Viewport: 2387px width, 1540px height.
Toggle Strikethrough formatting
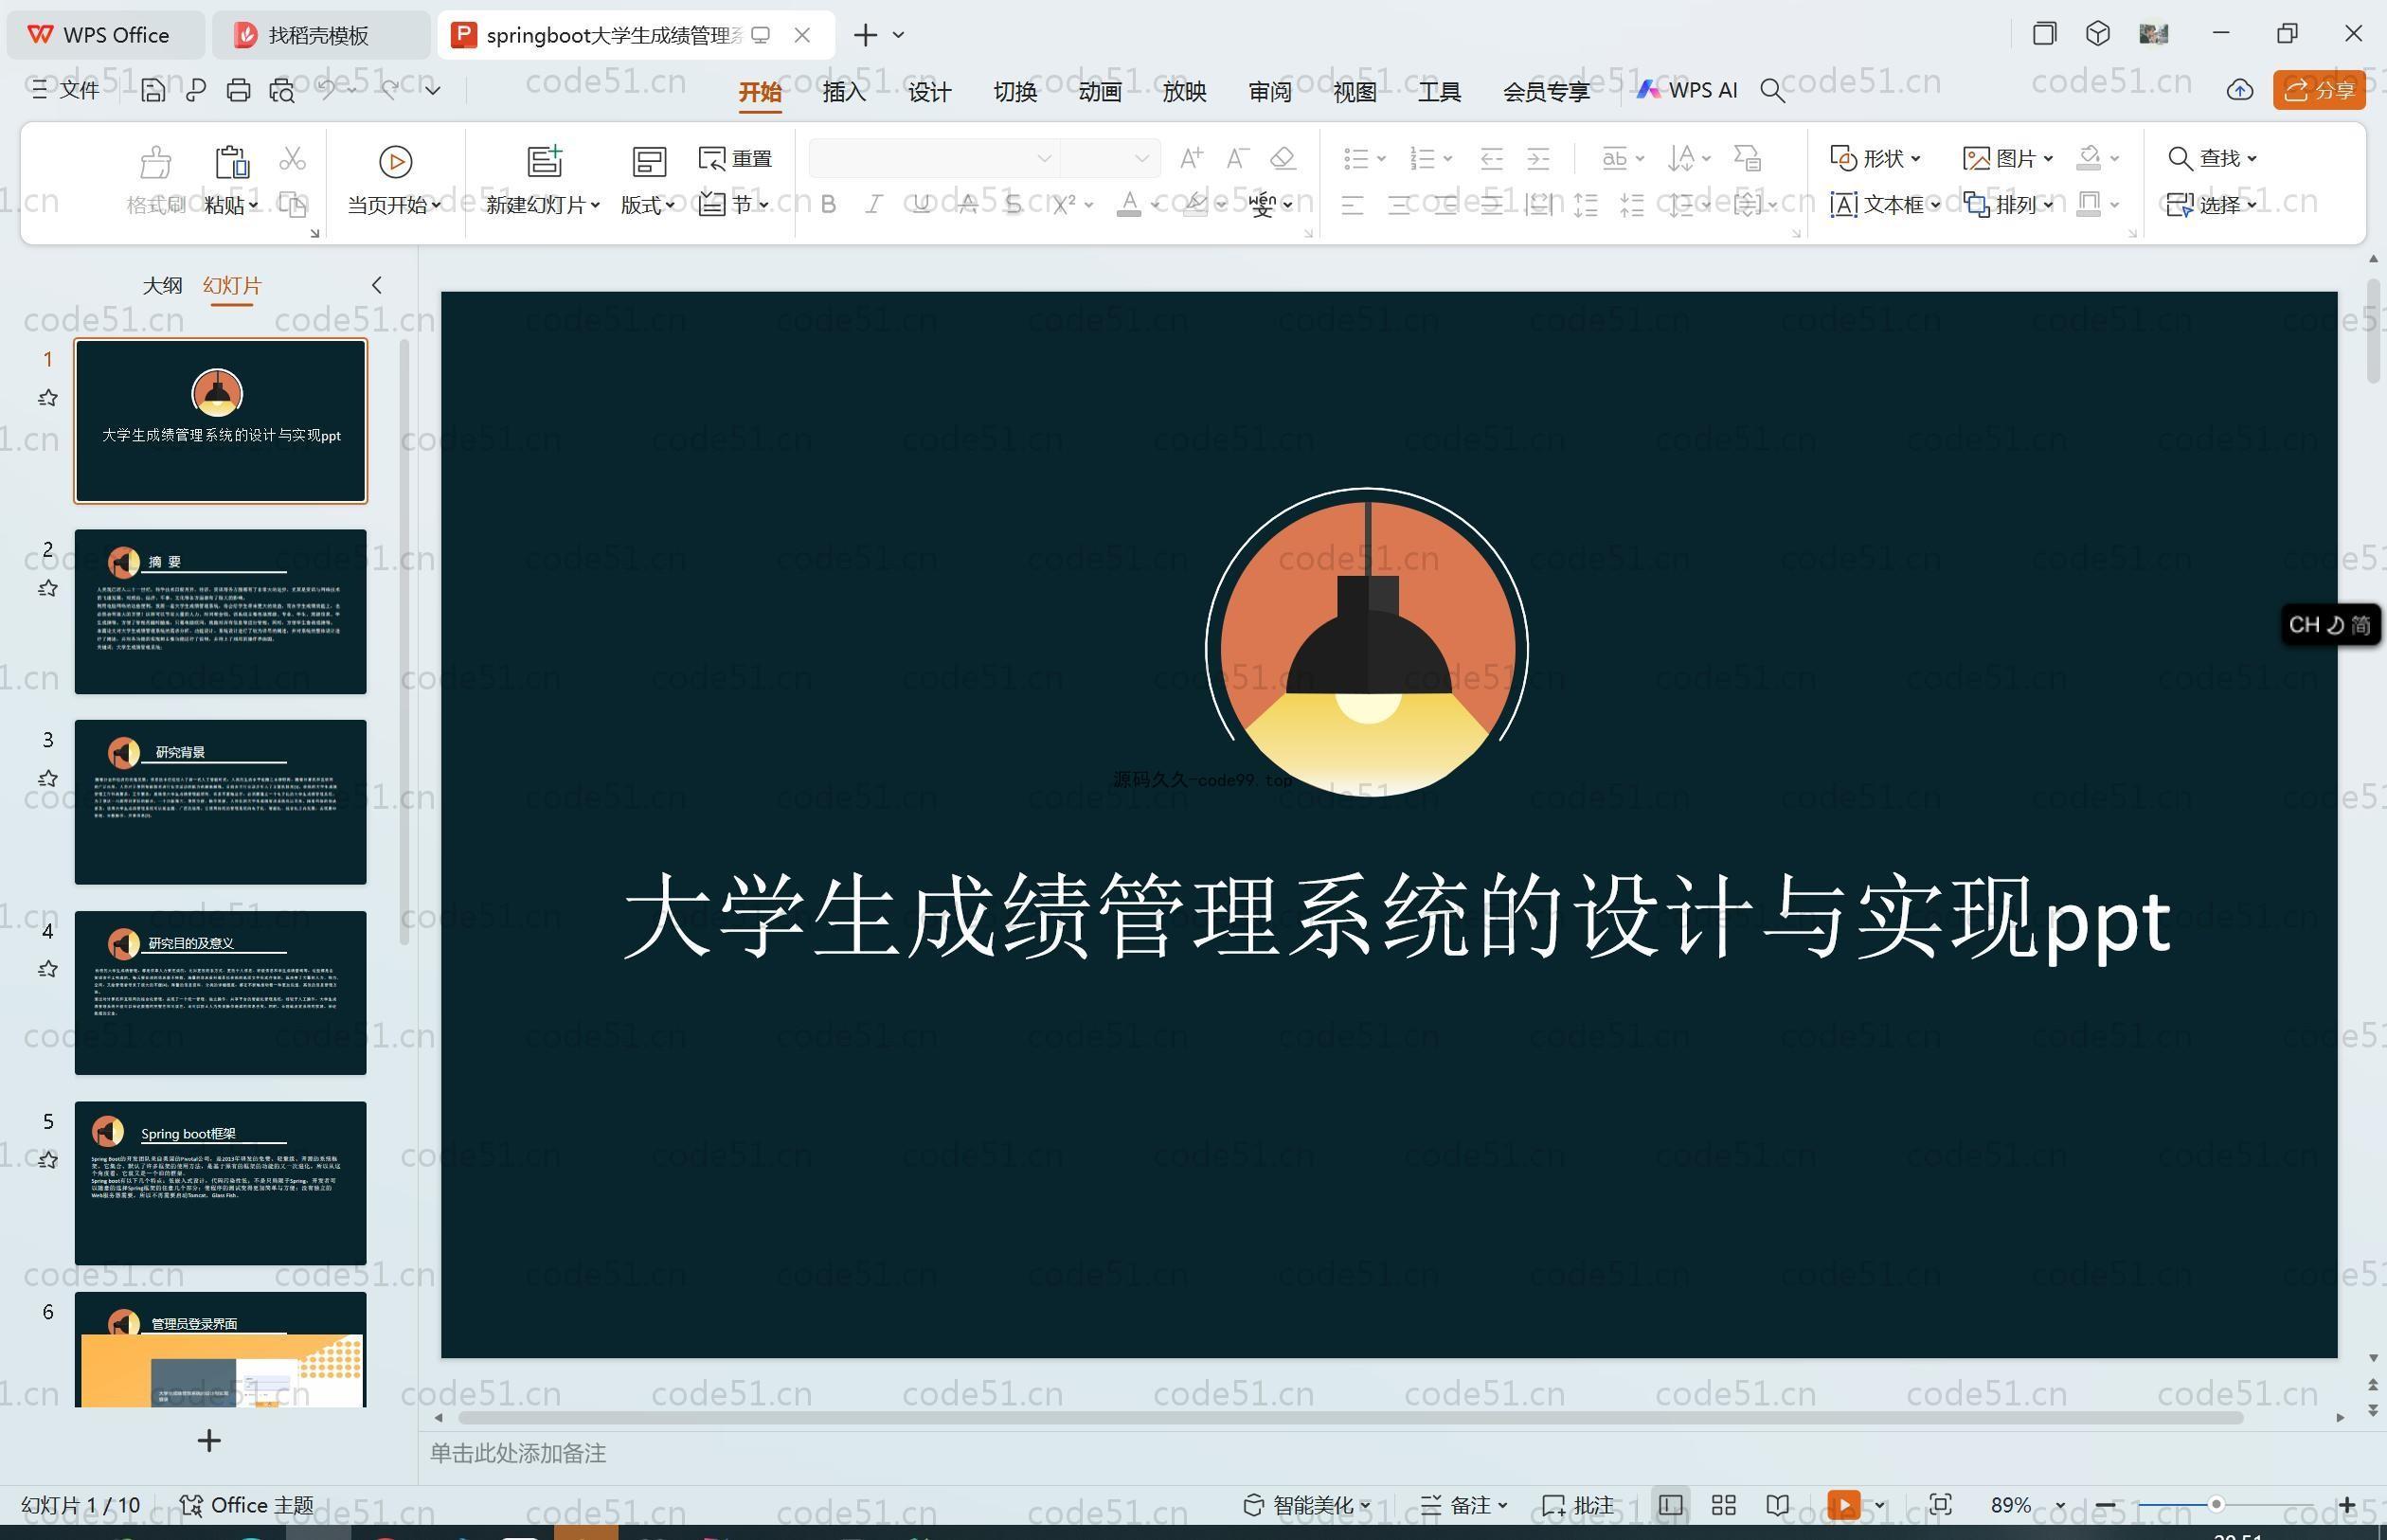967,204
